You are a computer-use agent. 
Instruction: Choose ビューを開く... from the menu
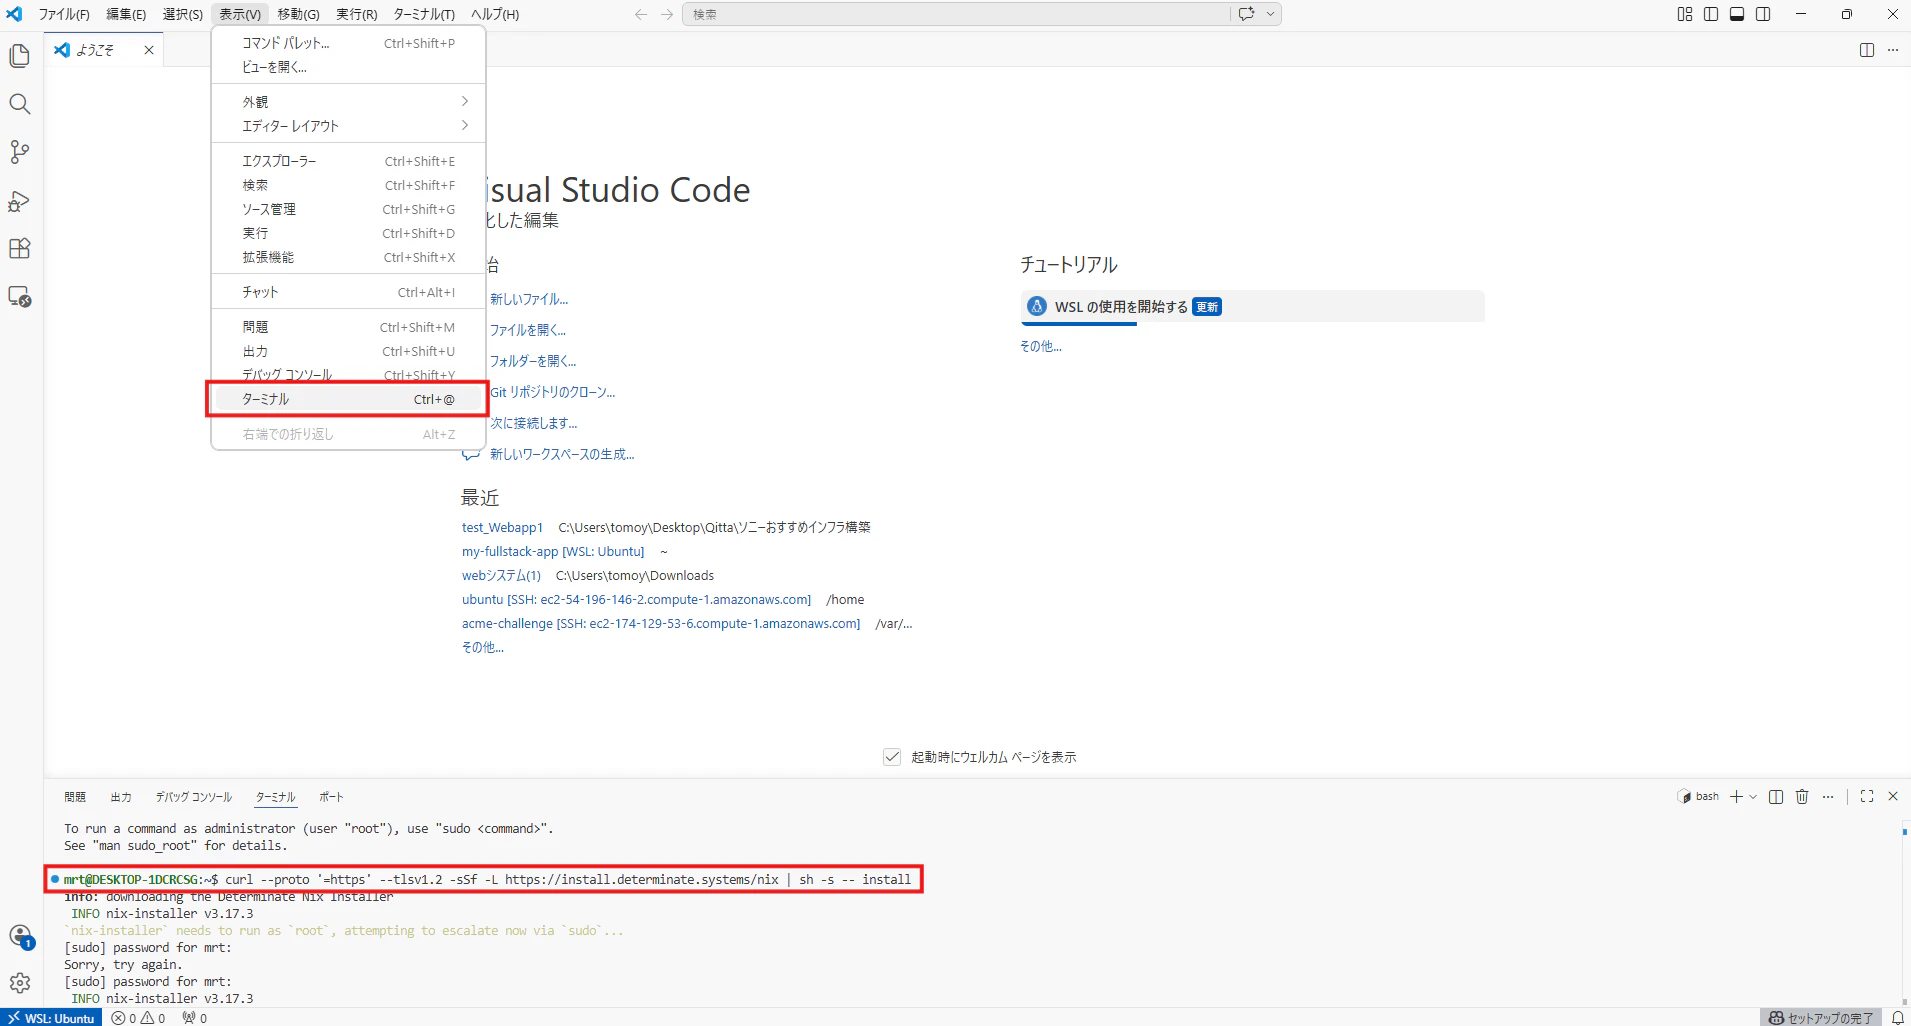pos(348,67)
